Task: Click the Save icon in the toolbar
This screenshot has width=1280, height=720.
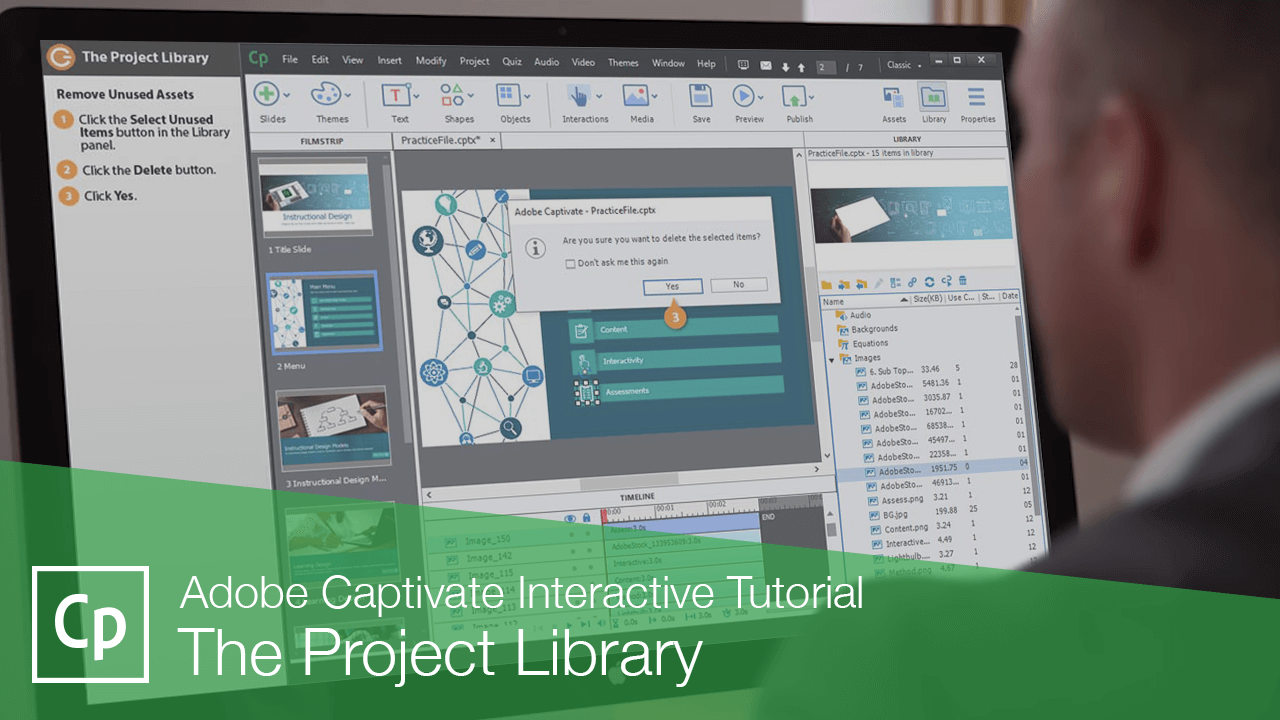Action: pyautogui.click(x=700, y=97)
